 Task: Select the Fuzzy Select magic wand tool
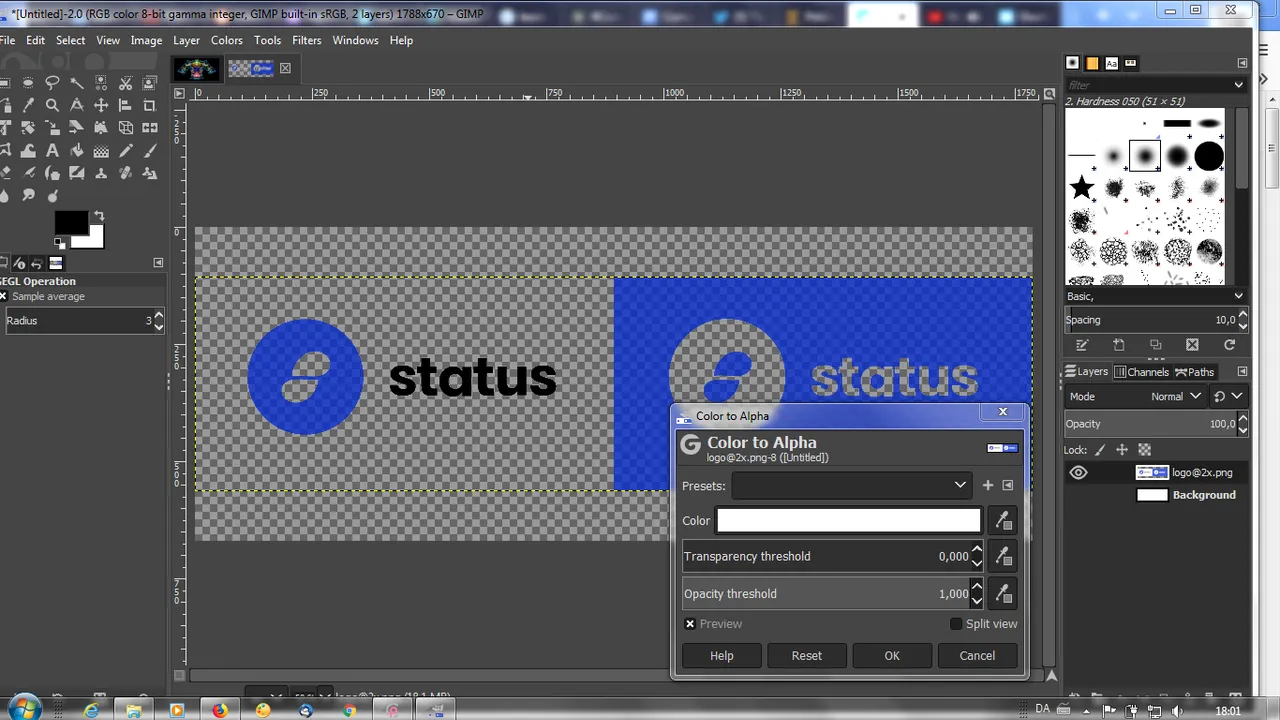tap(77, 83)
